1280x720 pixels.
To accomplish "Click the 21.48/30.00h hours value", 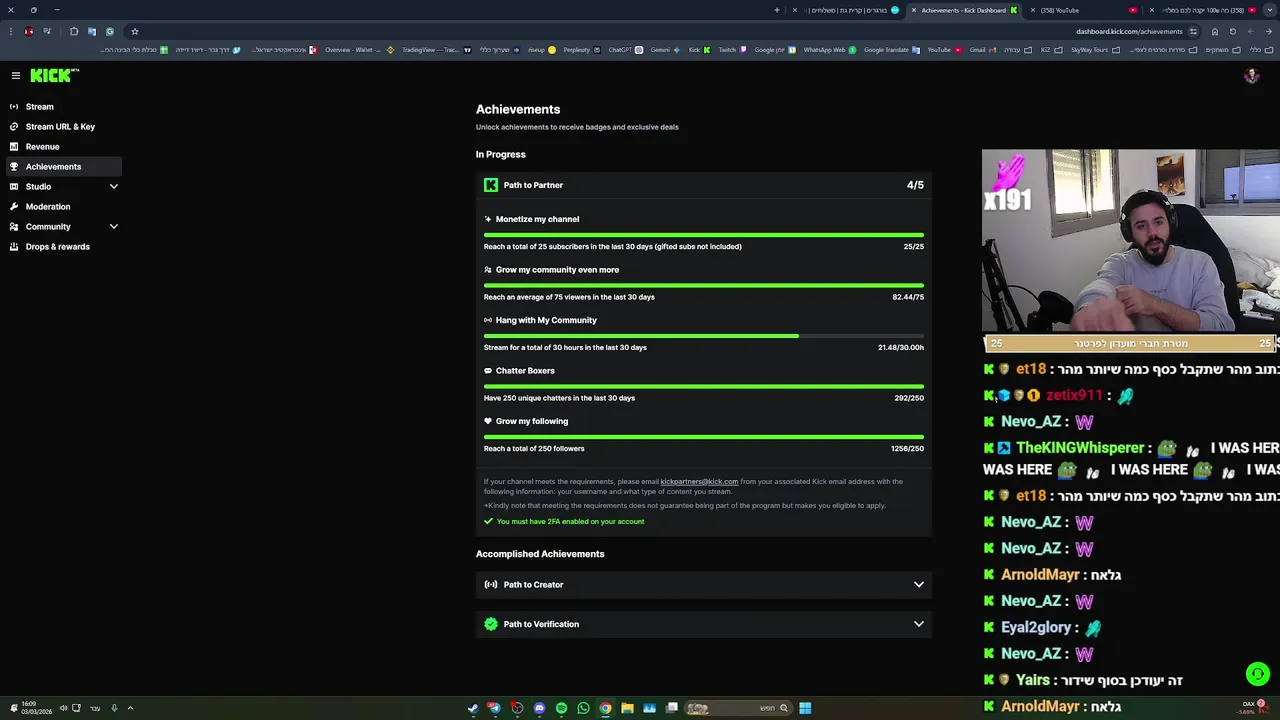I will [901, 348].
